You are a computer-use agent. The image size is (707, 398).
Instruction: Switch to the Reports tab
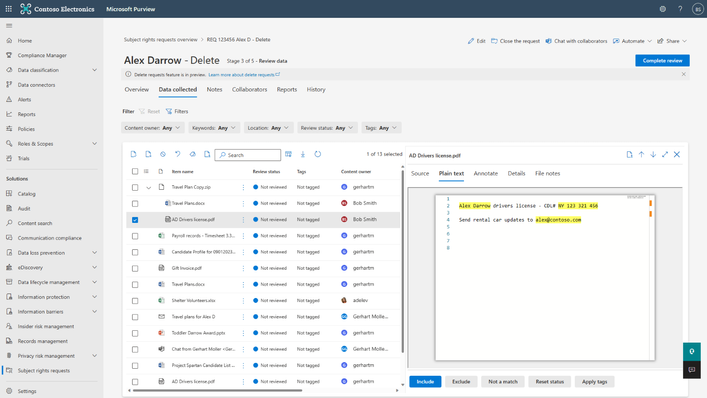pyautogui.click(x=287, y=90)
